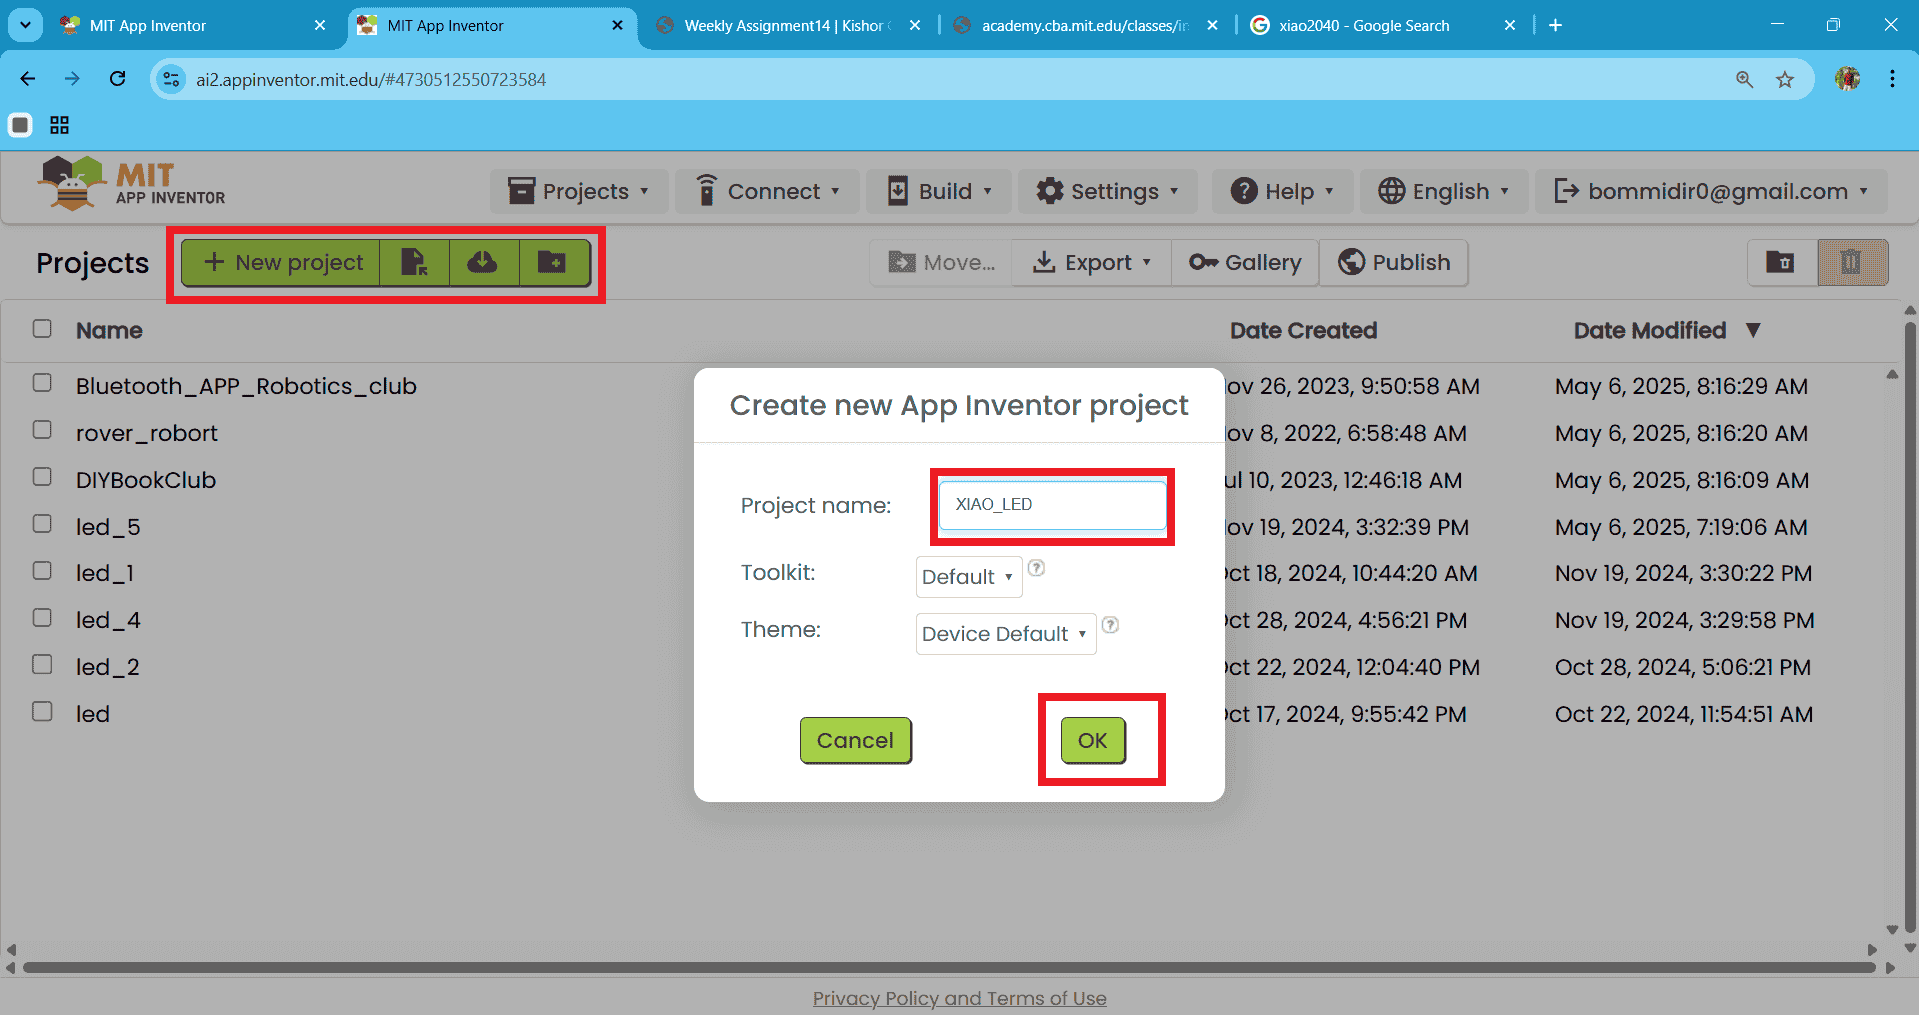The width and height of the screenshot is (1919, 1015).
Task: Open the English language dropdown
Action: pyautogui.click(x=1443, y=191)
